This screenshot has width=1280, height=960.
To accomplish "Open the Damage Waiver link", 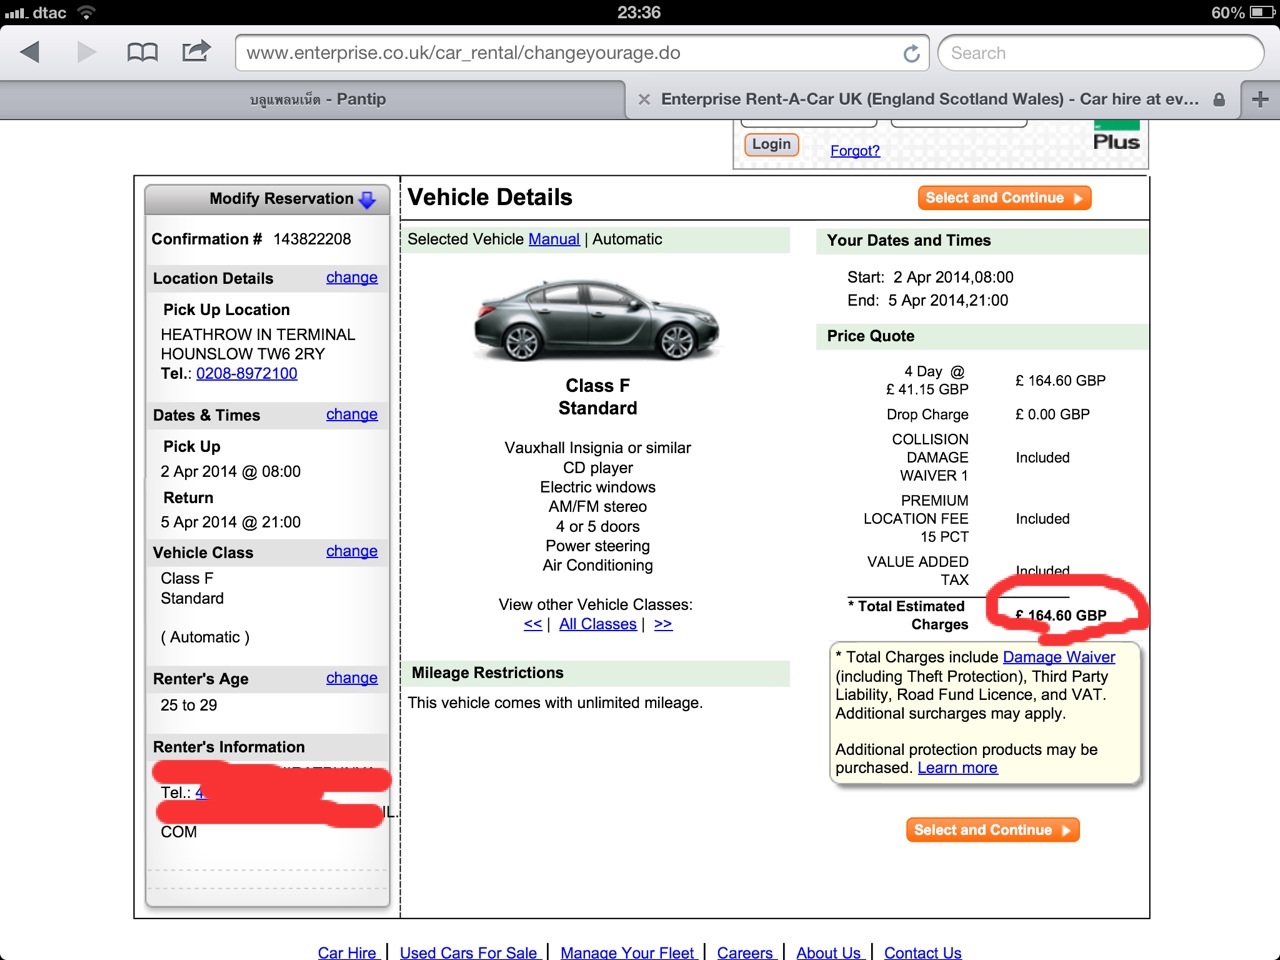I will tap(1059, 657).
